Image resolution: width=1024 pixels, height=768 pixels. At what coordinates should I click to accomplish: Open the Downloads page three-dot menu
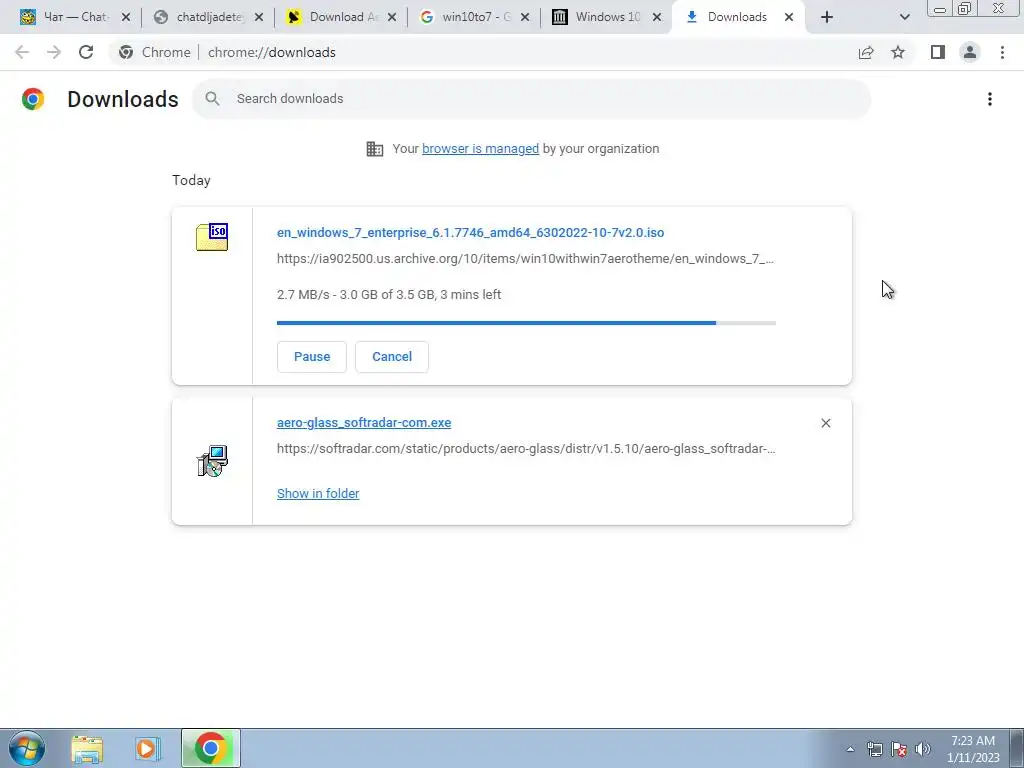[990, 99]
